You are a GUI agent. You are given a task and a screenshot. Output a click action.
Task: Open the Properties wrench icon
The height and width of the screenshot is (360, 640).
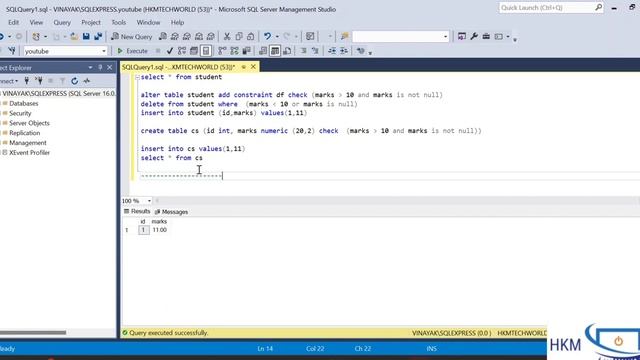[x=474, y=37]
